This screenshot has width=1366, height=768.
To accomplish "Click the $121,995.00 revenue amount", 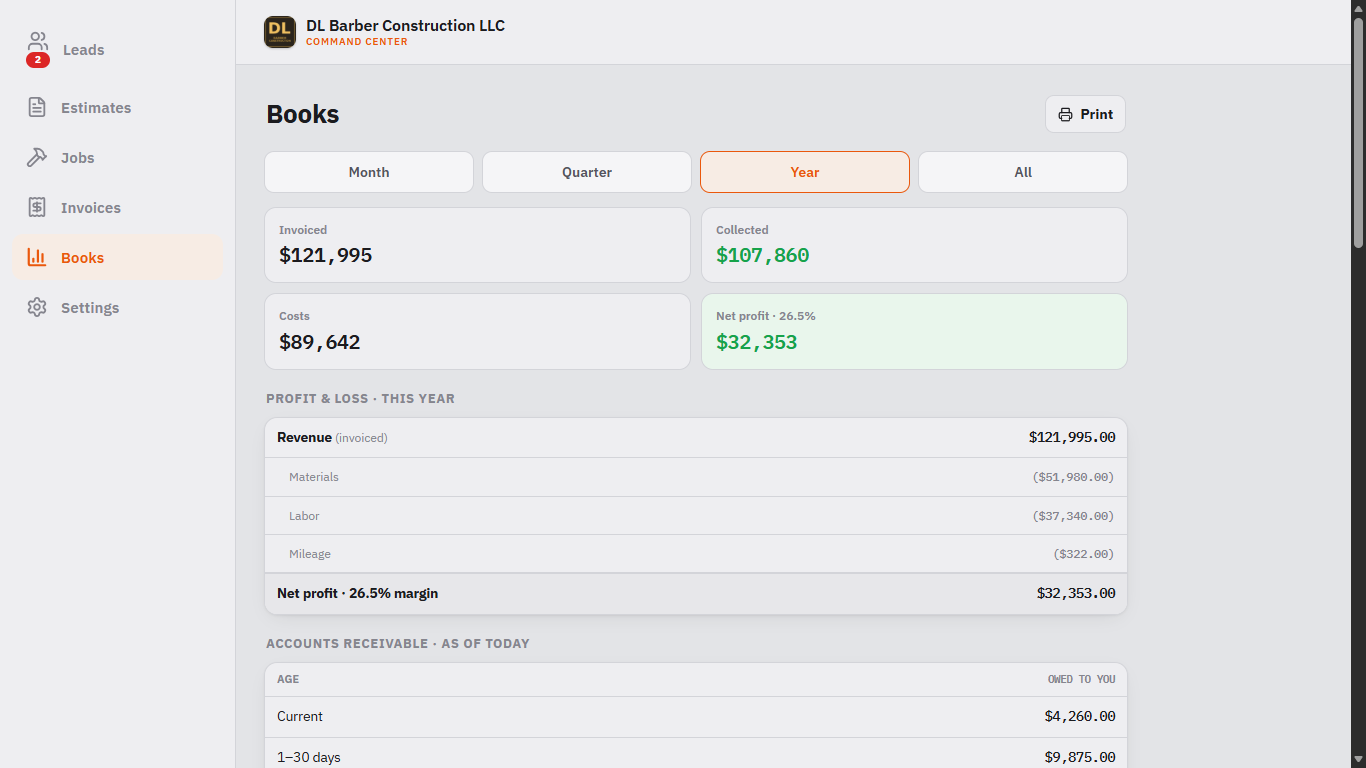I will coord(1072,438).
